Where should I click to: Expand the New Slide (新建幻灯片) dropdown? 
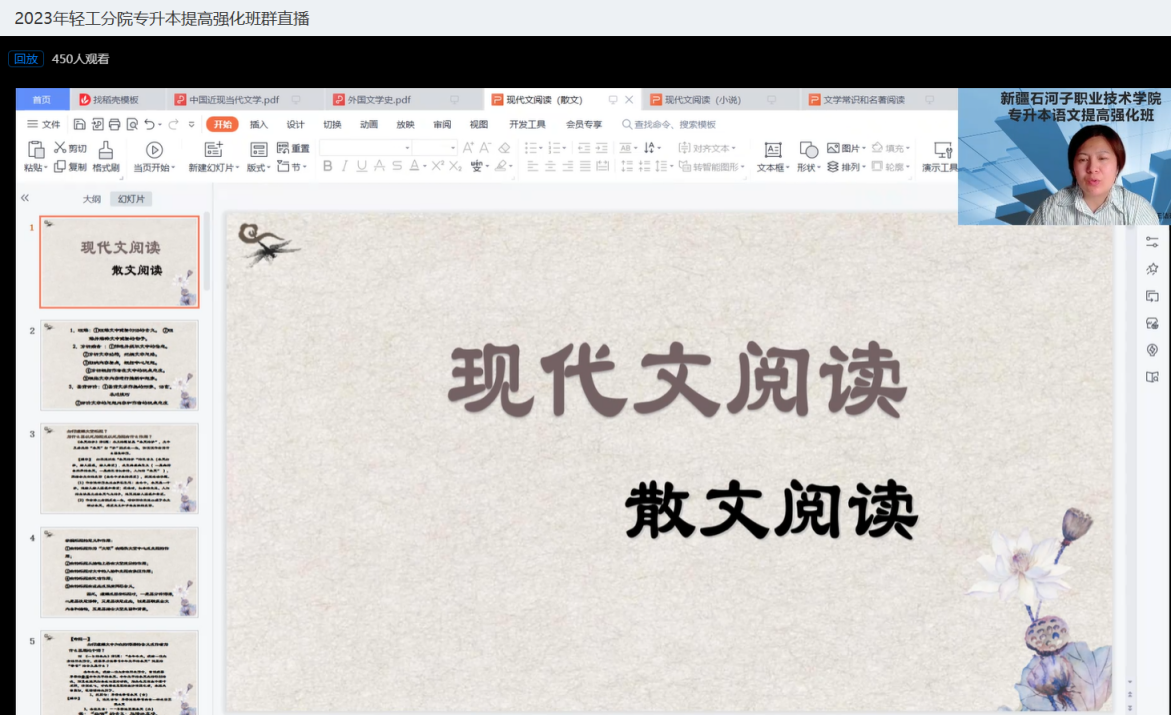pos(213,168)
